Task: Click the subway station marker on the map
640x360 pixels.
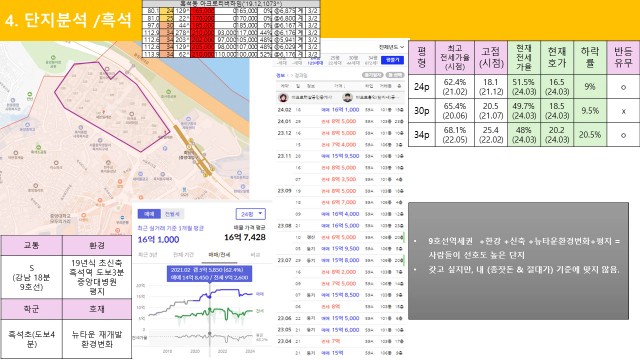Action: tap(189, 146)
